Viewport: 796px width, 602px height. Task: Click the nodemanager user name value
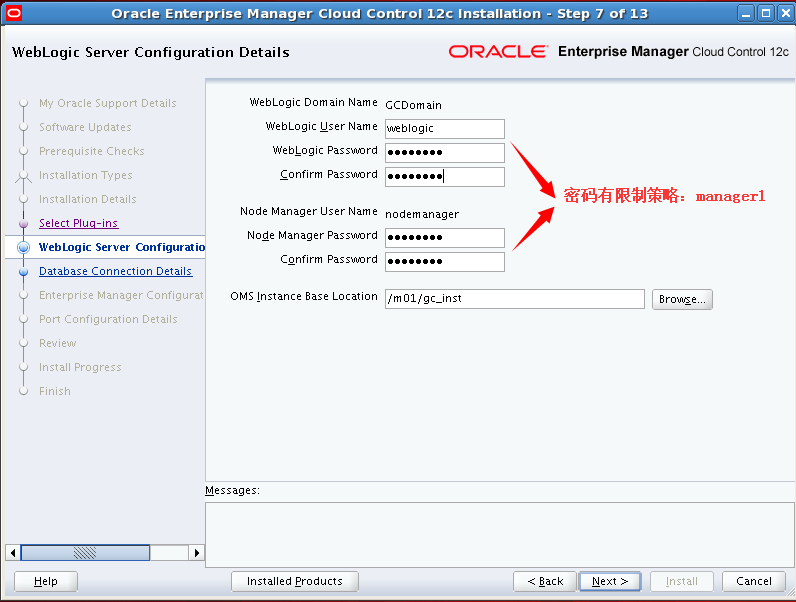(422, 214)
